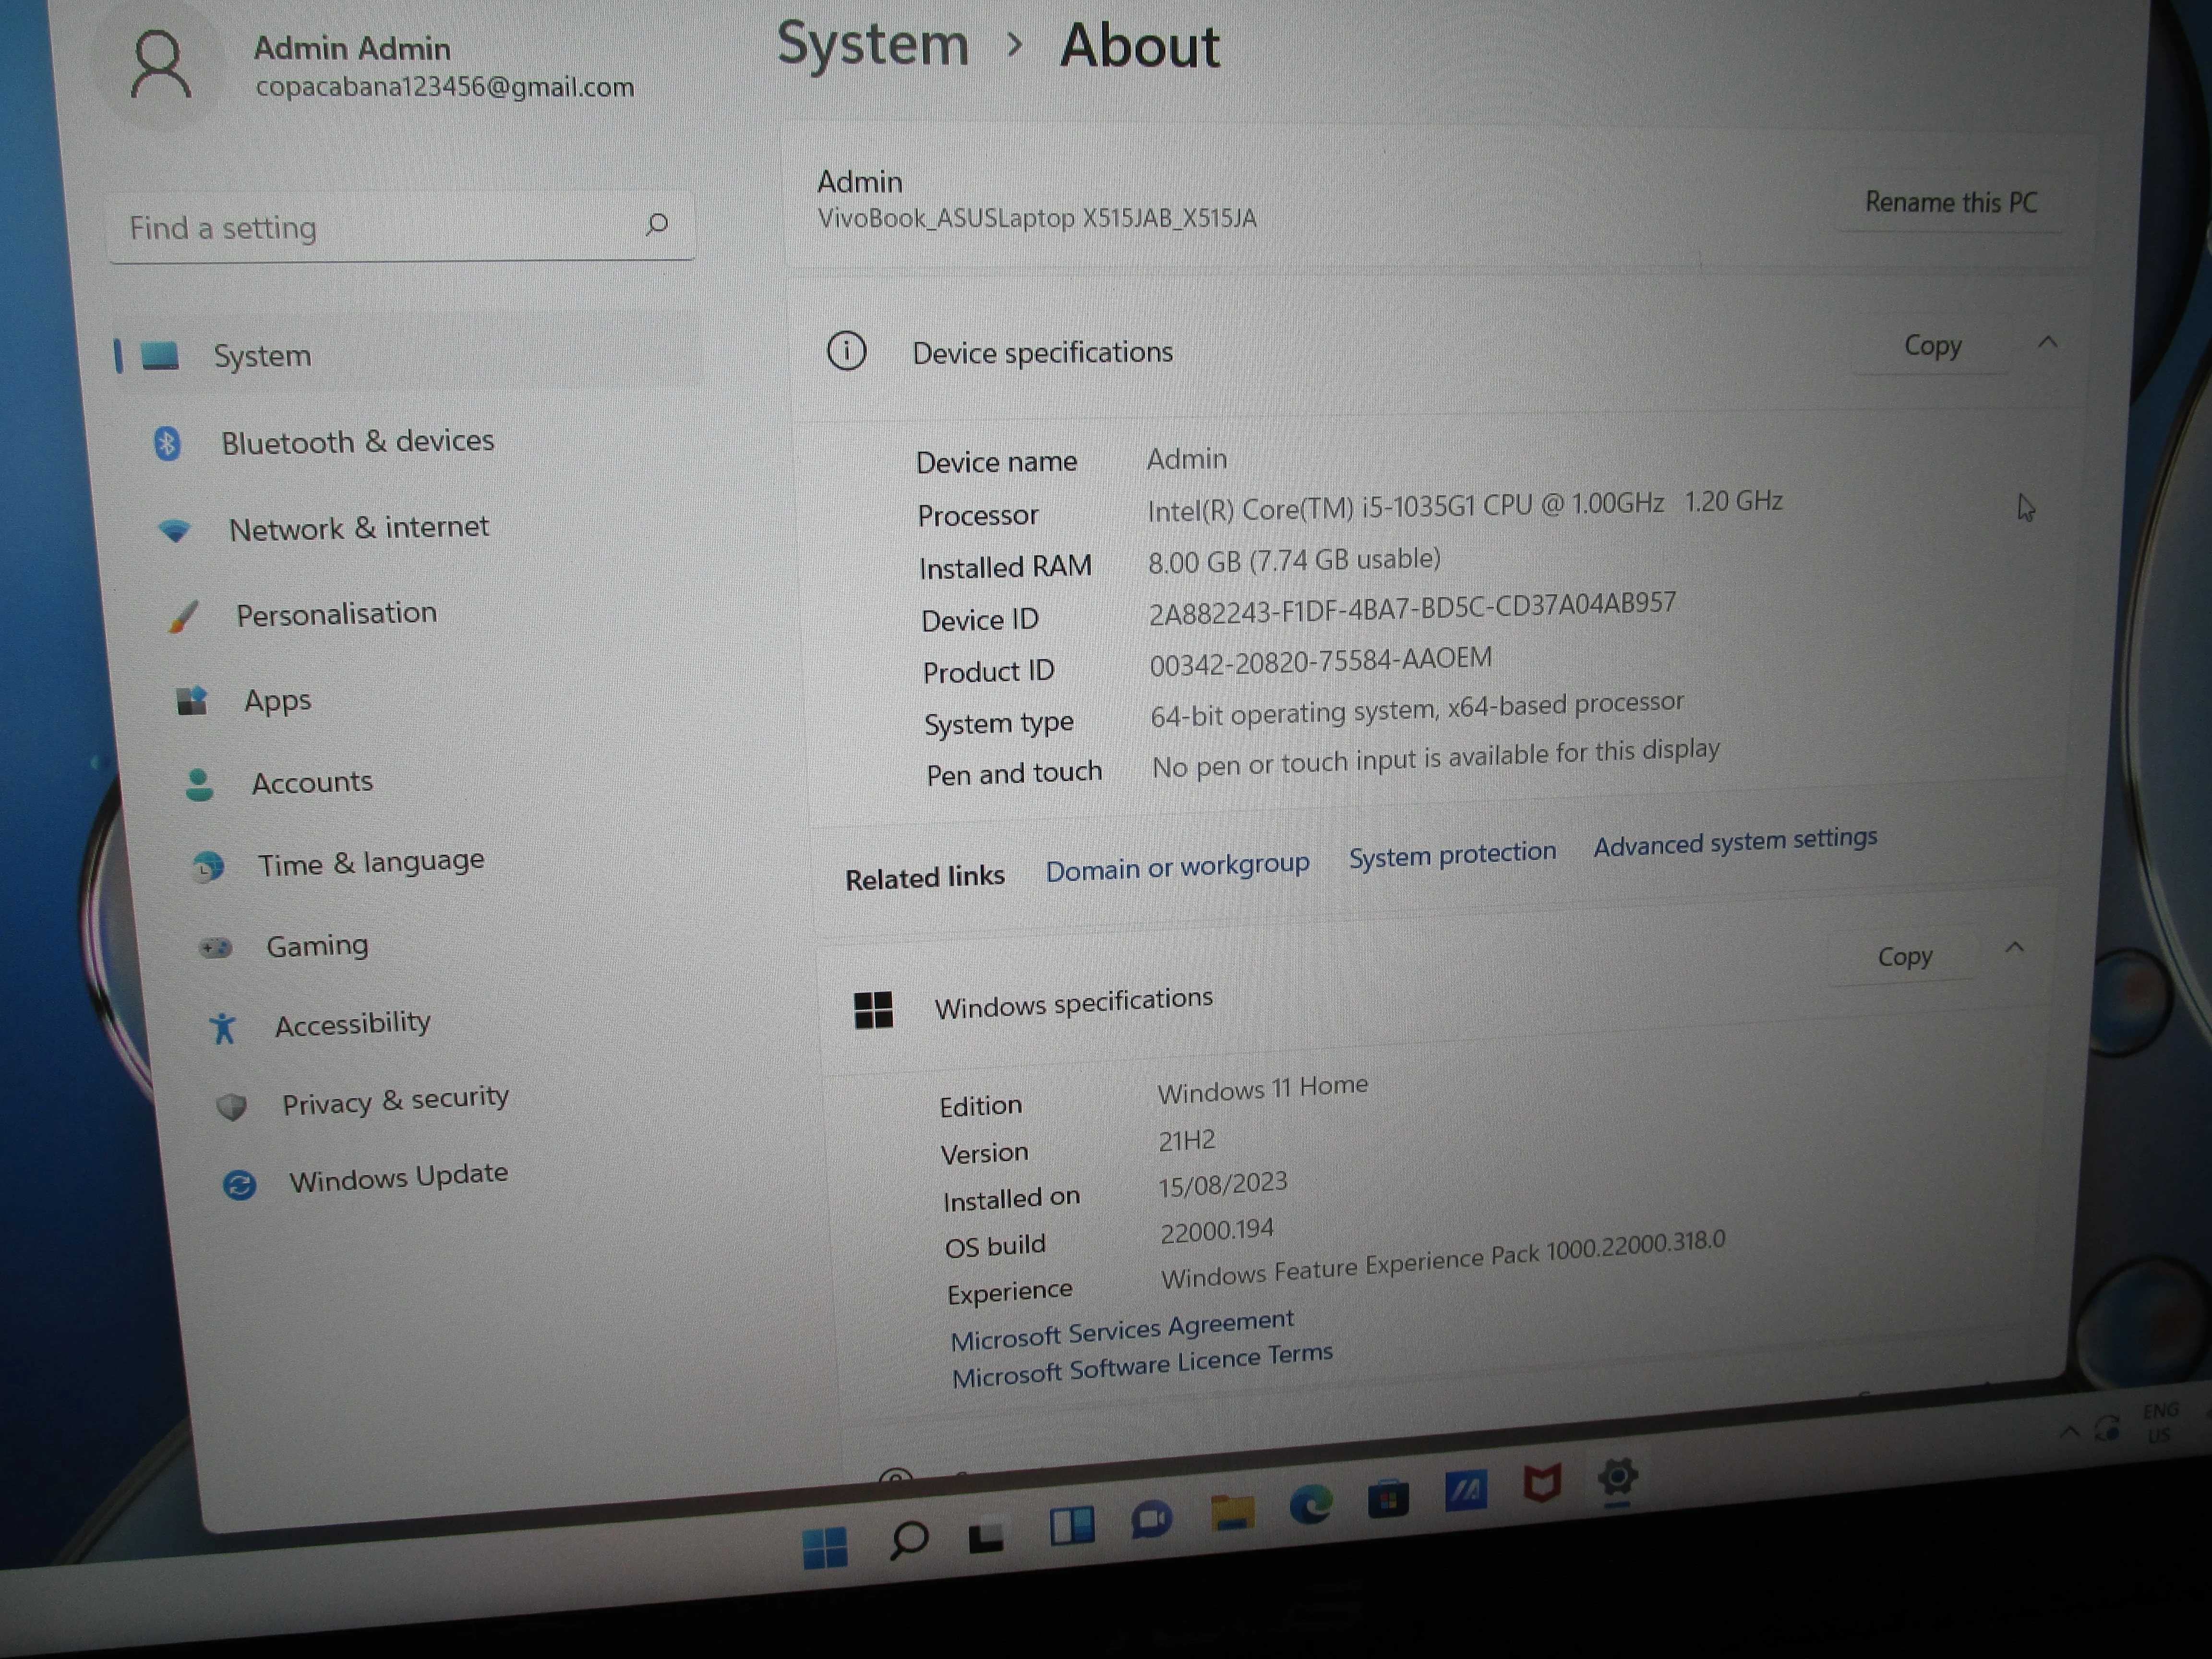The image size is (2212, 1659).
Task: Click the Time & language globe icon
Action: (x=208, y=866)
